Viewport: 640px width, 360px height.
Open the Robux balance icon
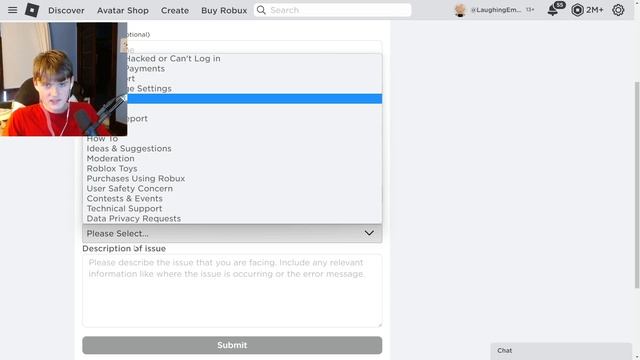tap(577, 10)
